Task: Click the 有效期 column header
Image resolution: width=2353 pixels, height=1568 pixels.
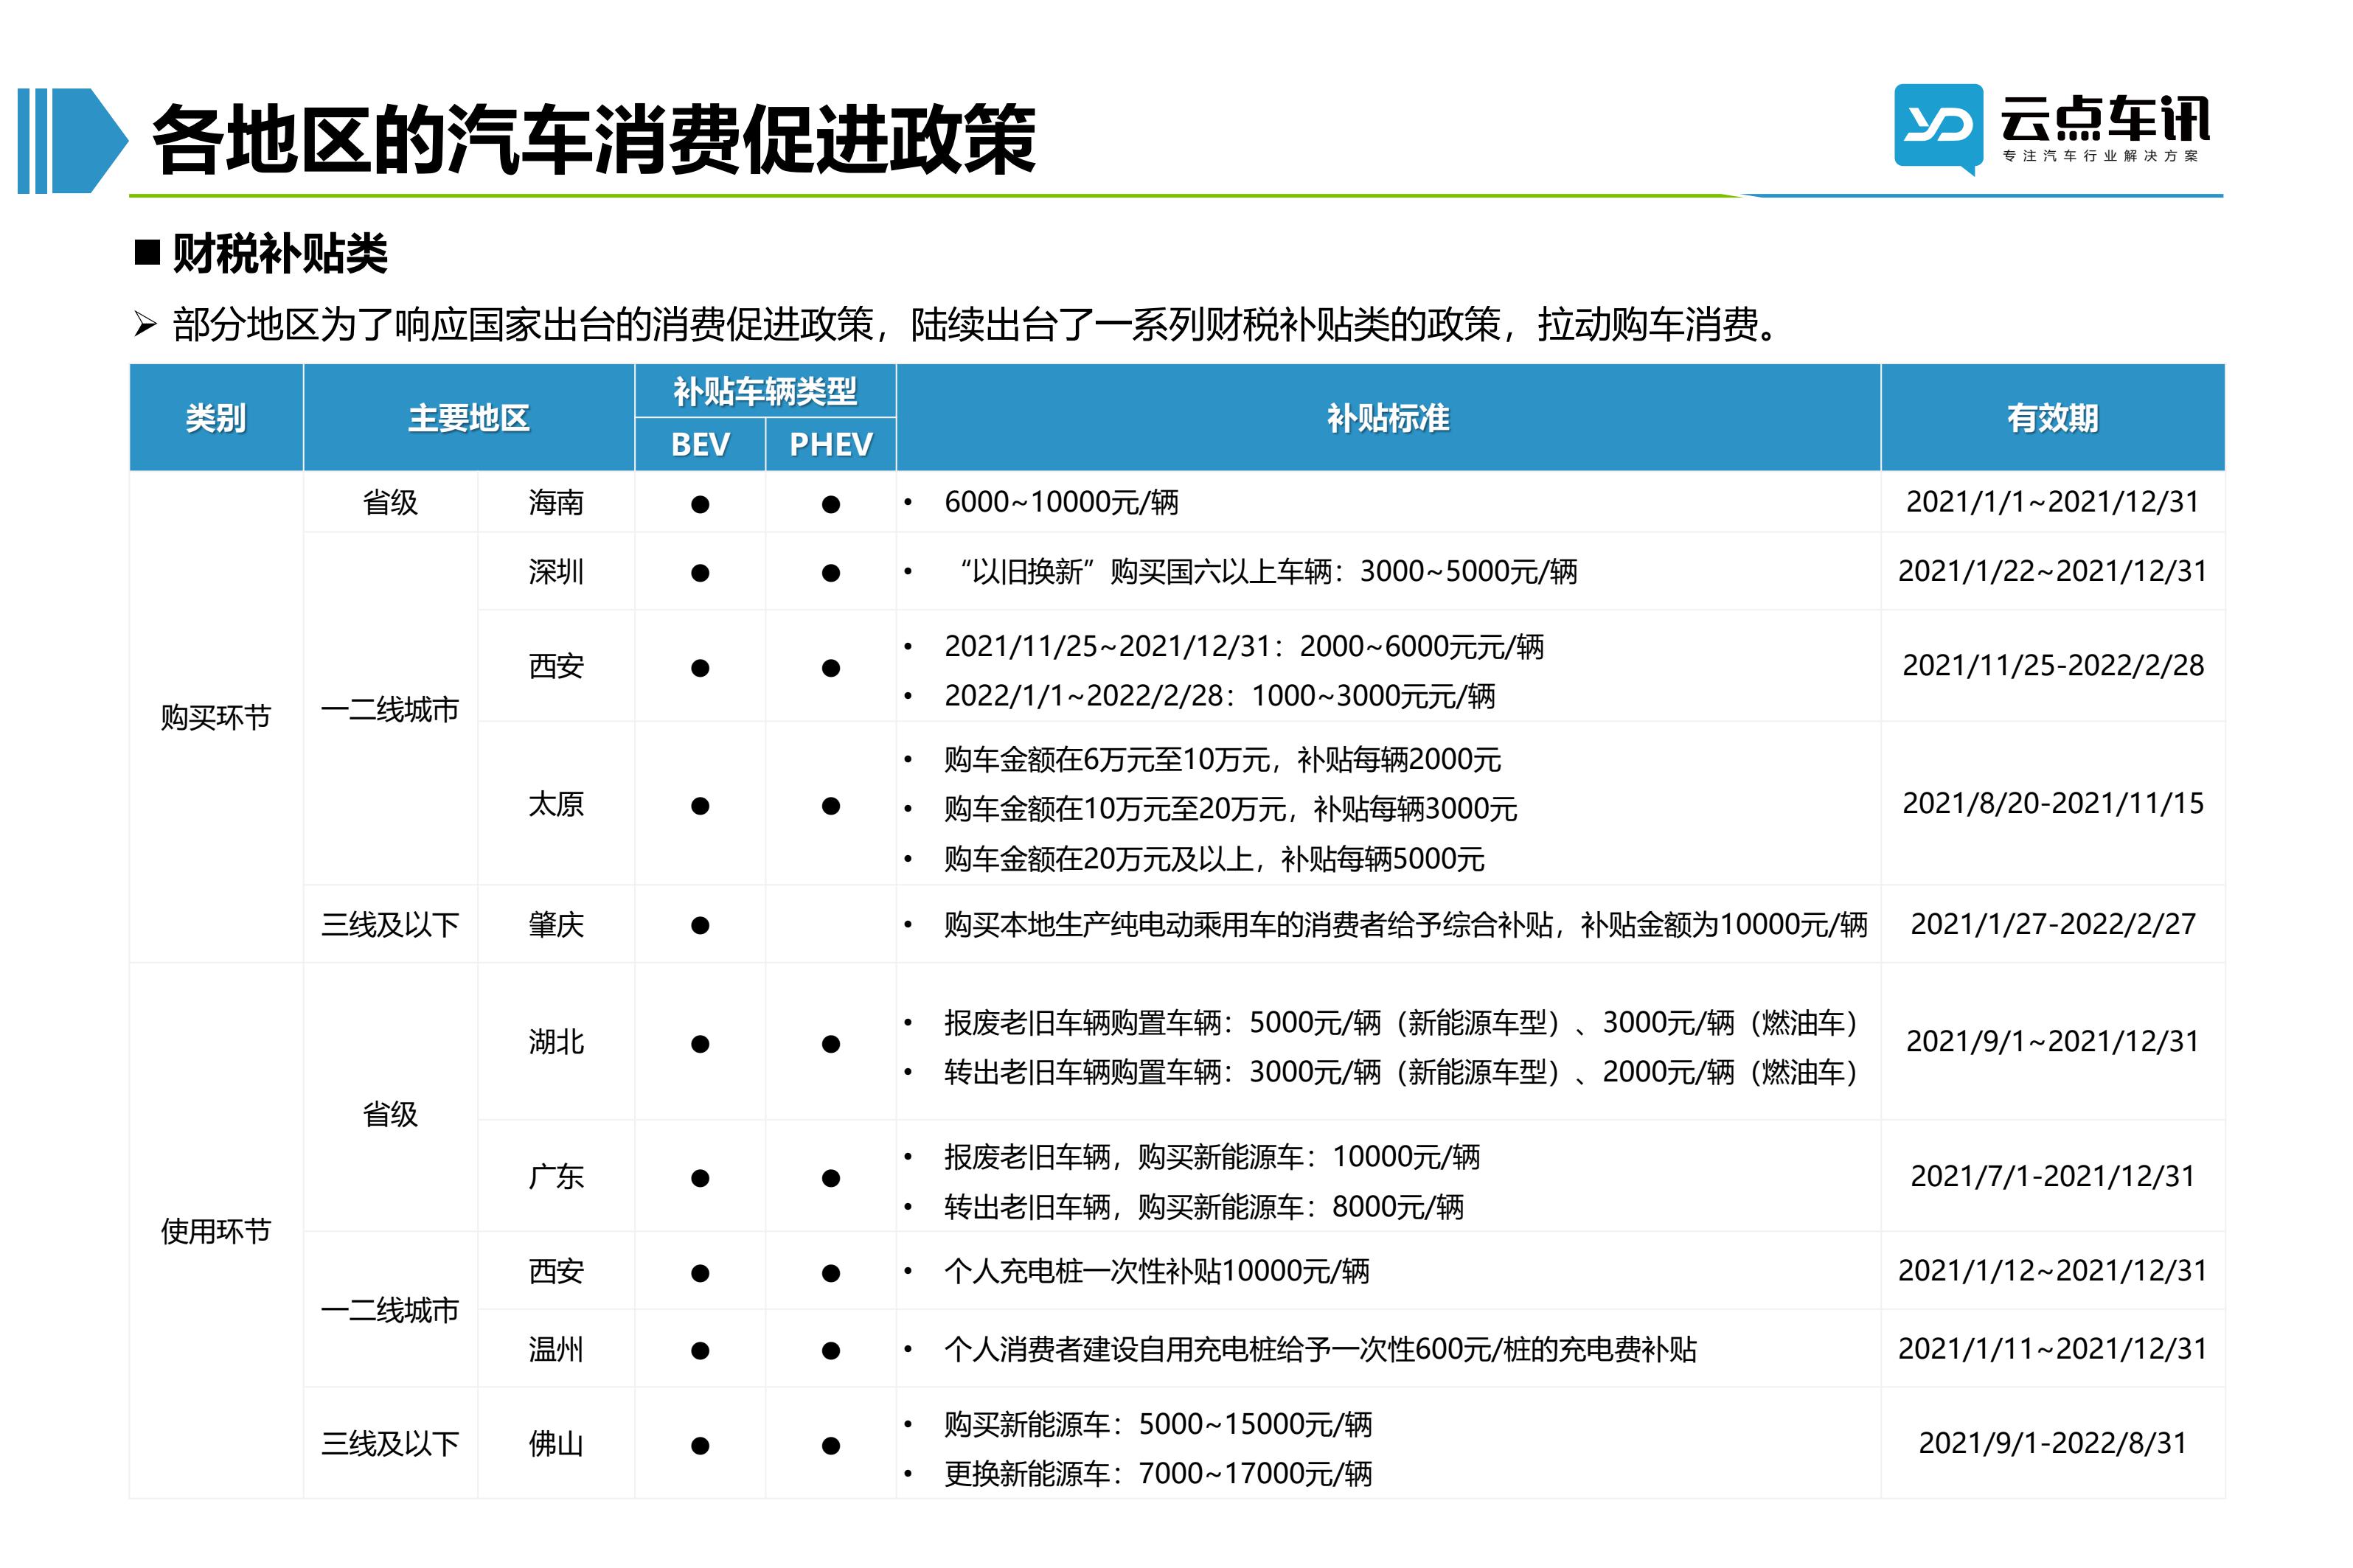Action: (2052, 418)
